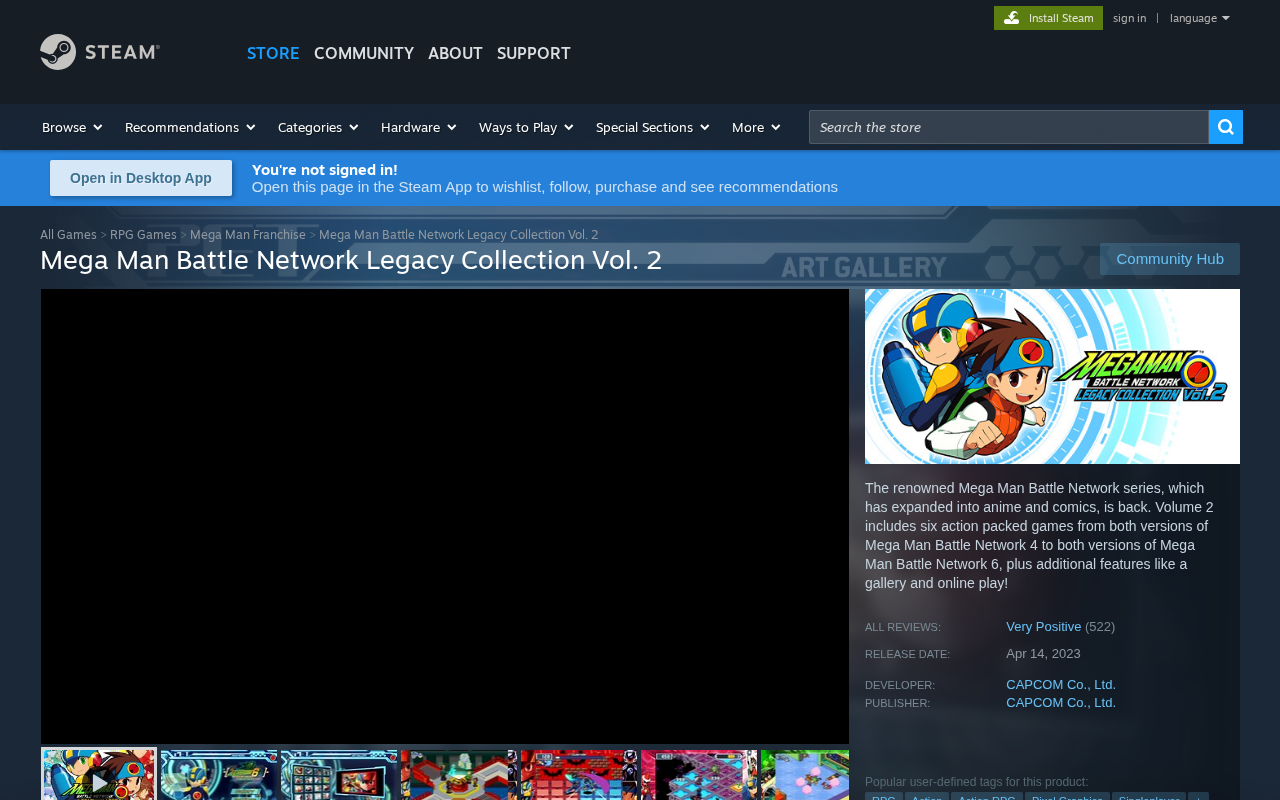
Task: Select the fourth thumbnail with red floor
Action: pos(459,775)
